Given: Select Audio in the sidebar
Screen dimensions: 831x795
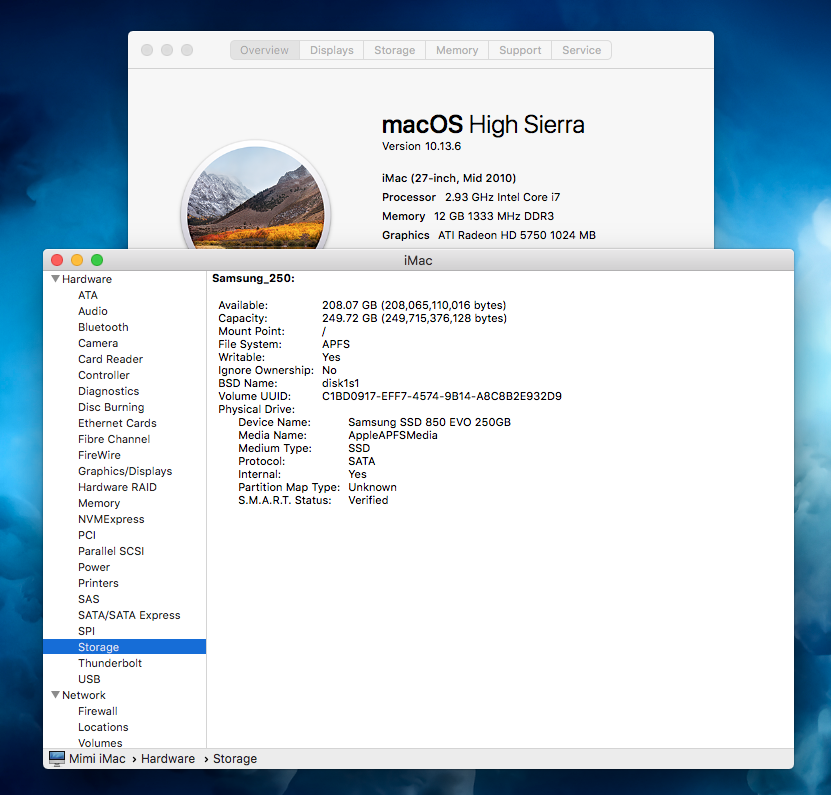Looking at the screenshot, I should coord(93,311).
